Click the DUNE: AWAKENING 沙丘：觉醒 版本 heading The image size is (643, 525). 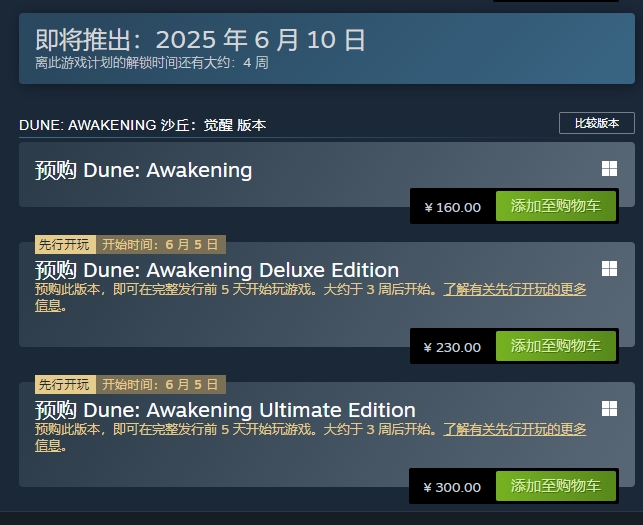click(x=142, y=125)
